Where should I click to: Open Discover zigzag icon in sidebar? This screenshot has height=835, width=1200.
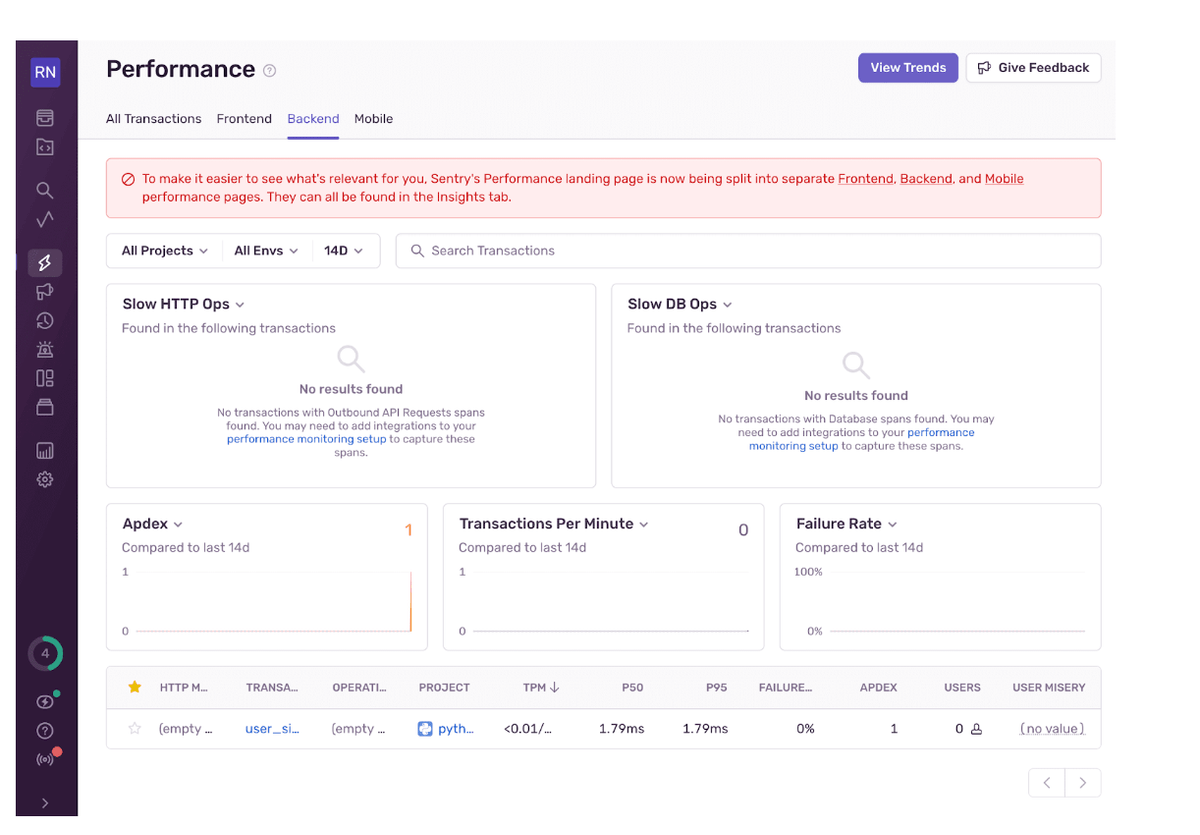click(45, 219)
